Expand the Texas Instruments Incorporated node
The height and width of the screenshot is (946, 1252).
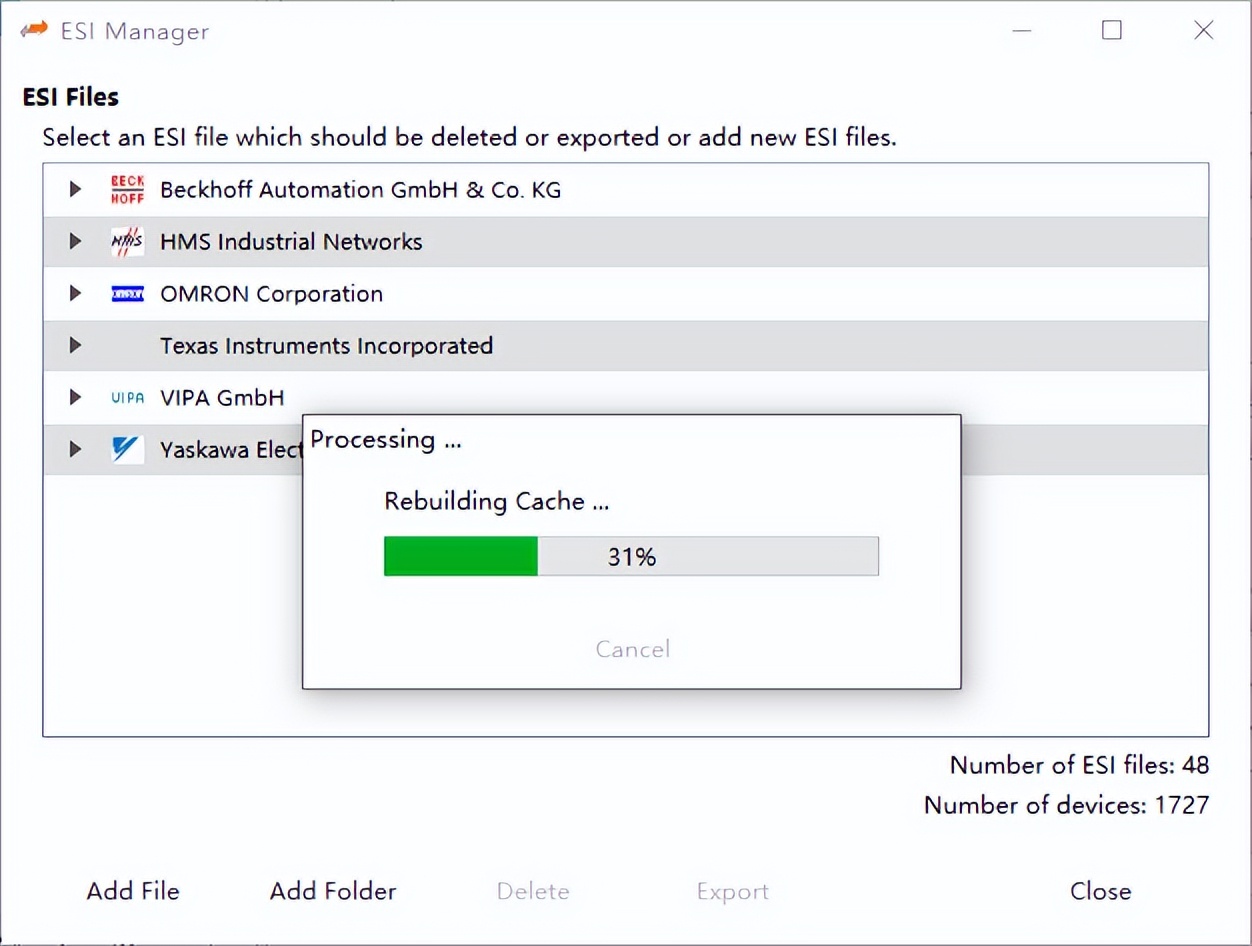click(75, 345)
